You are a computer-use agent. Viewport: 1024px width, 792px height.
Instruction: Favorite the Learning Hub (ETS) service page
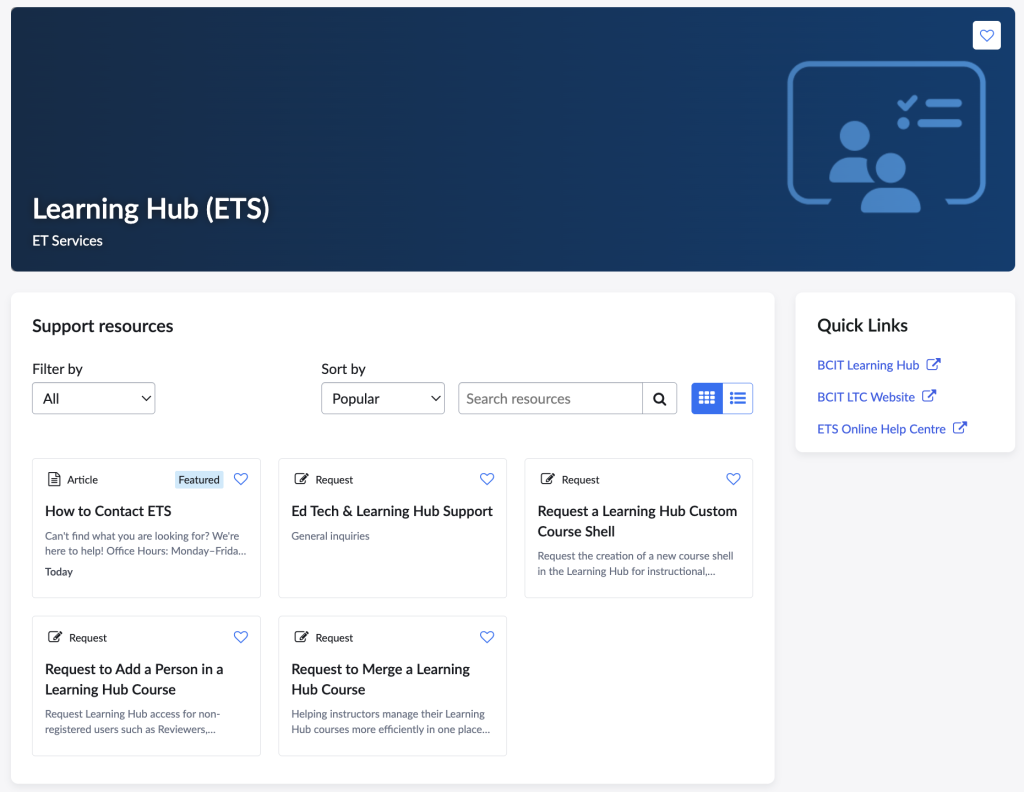point(986,35)
